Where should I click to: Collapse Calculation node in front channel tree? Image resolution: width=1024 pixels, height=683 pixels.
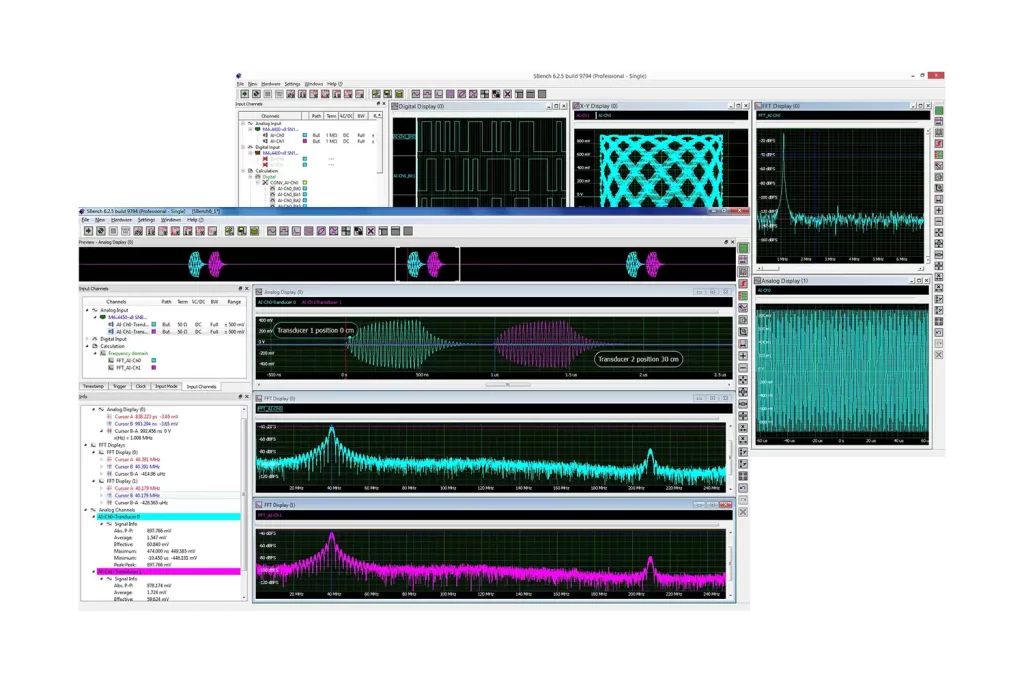88,346
